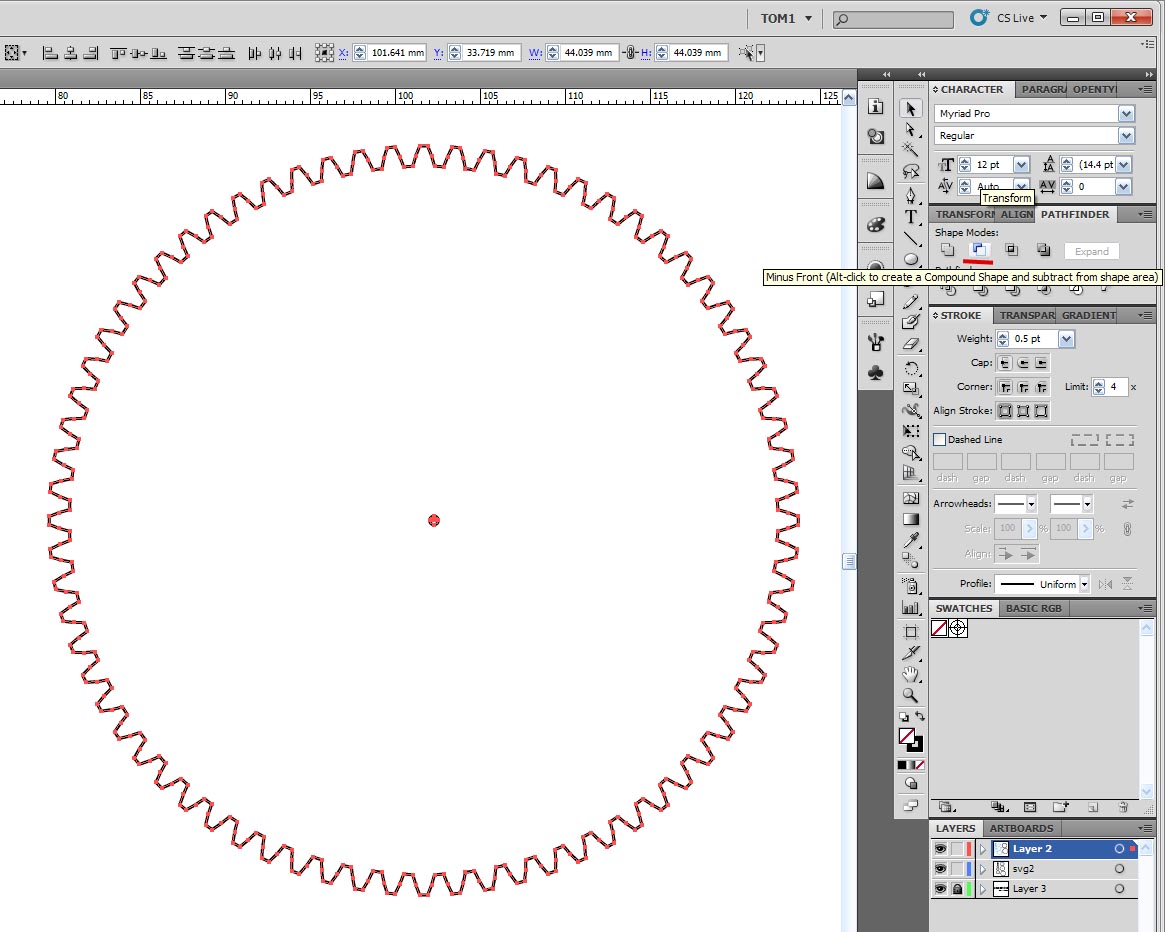Expand Layer 2 contents
The image size is (1165, 932).
point(982,849)
